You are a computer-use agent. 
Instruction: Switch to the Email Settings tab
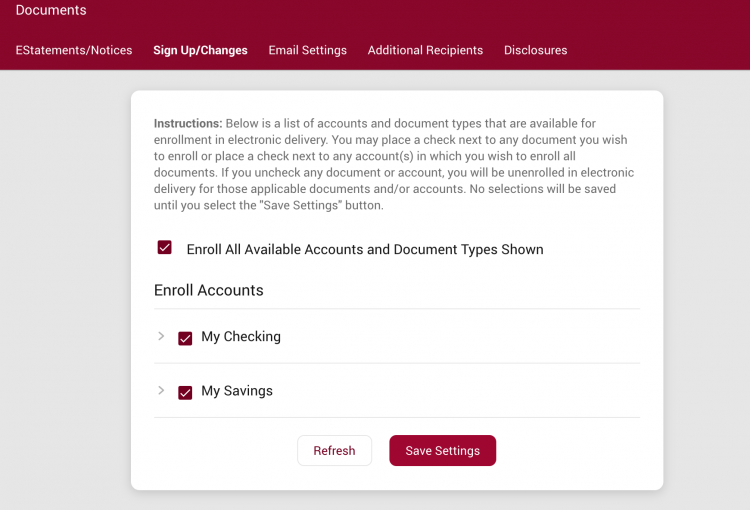point(308,50)
